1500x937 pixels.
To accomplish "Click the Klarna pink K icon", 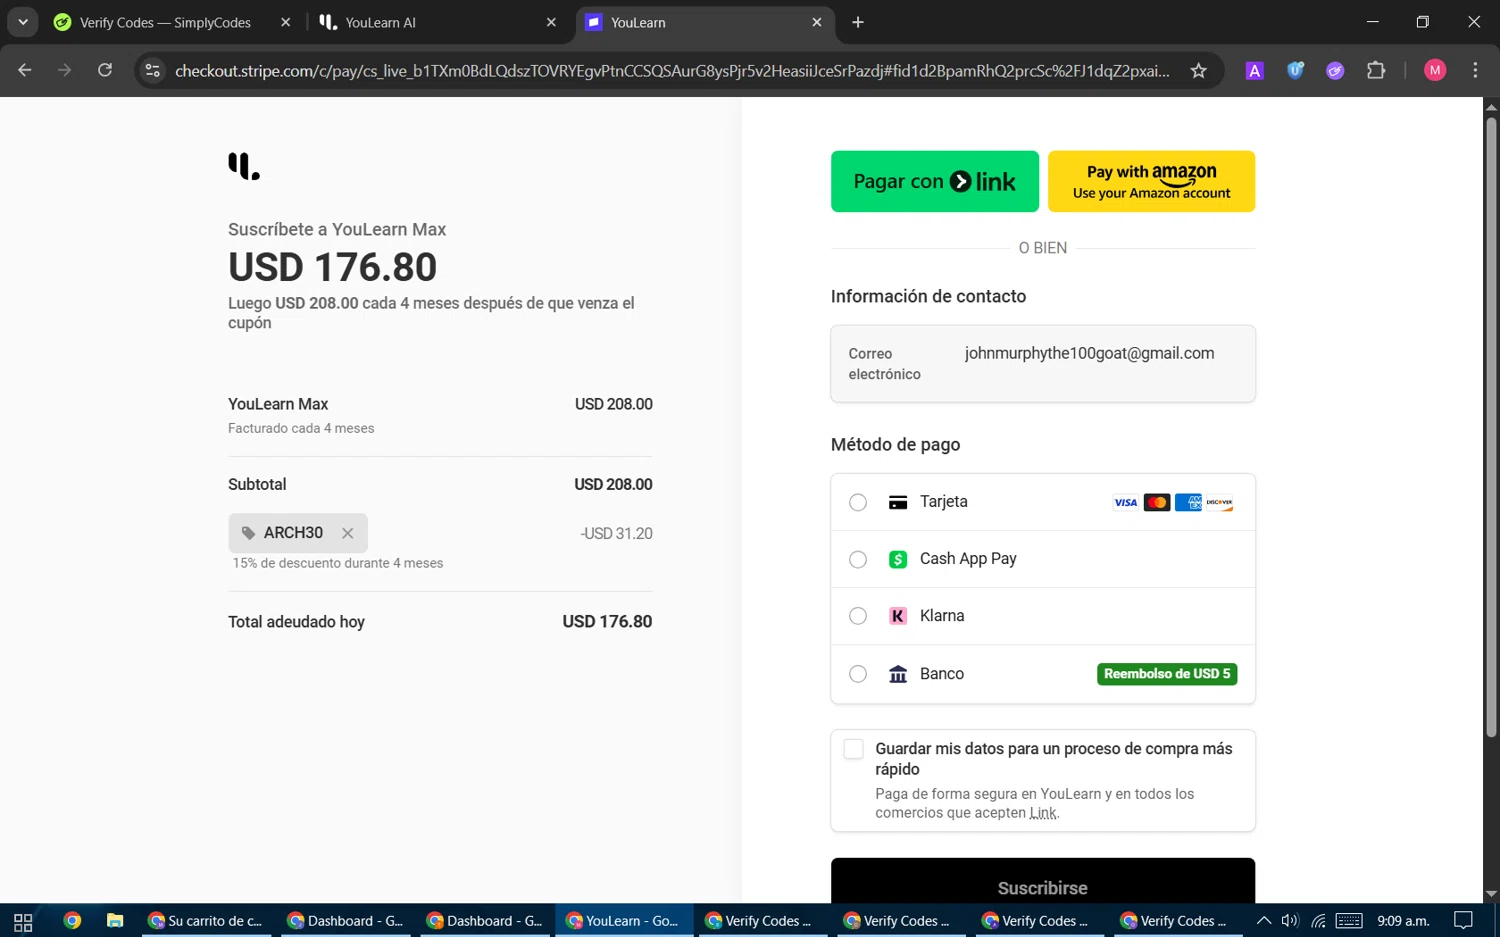I will point(898,616).
